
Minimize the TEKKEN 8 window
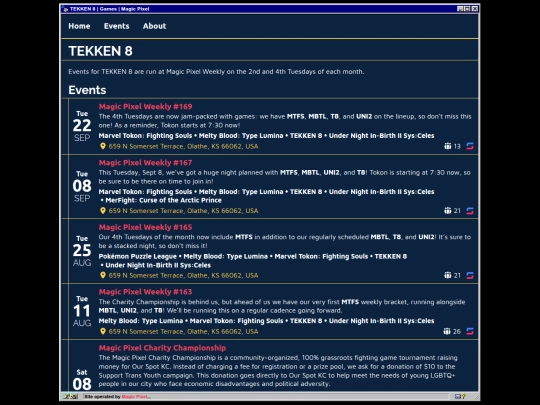point(460,9)
